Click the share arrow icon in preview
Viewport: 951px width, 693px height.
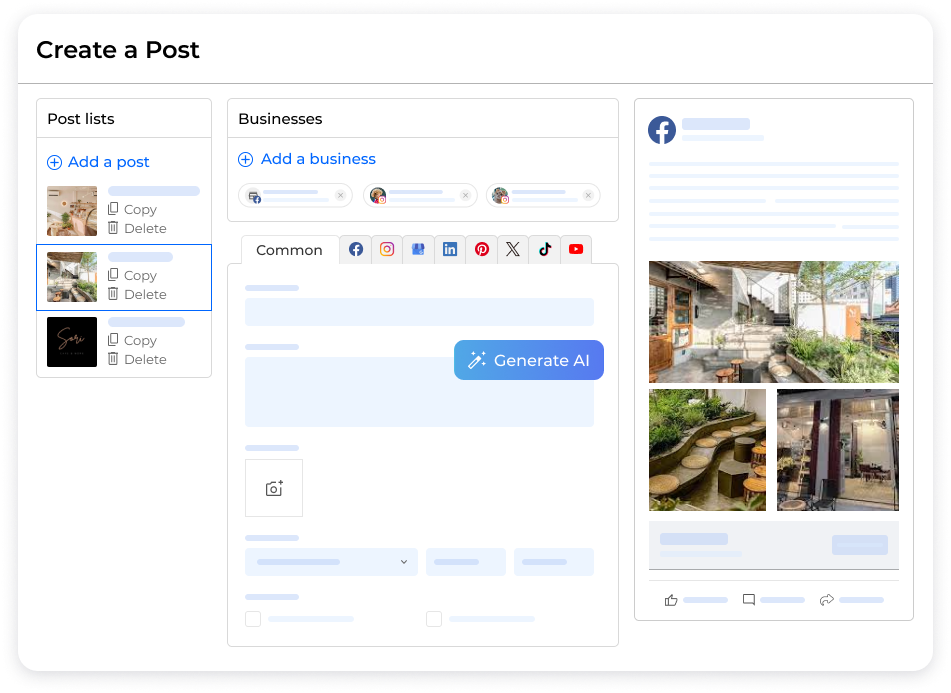pyautogui.click(x=827, y=600)
